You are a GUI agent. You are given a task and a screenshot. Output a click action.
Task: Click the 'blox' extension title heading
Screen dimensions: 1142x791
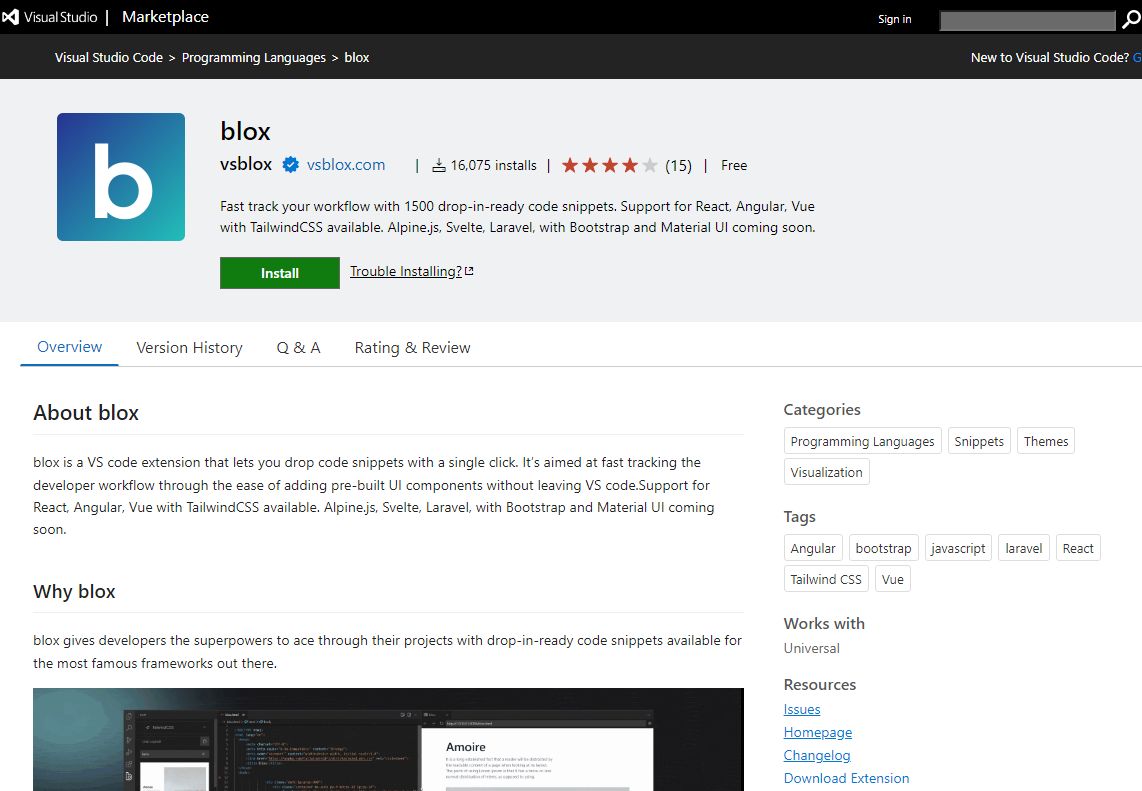tap(245, 131)
